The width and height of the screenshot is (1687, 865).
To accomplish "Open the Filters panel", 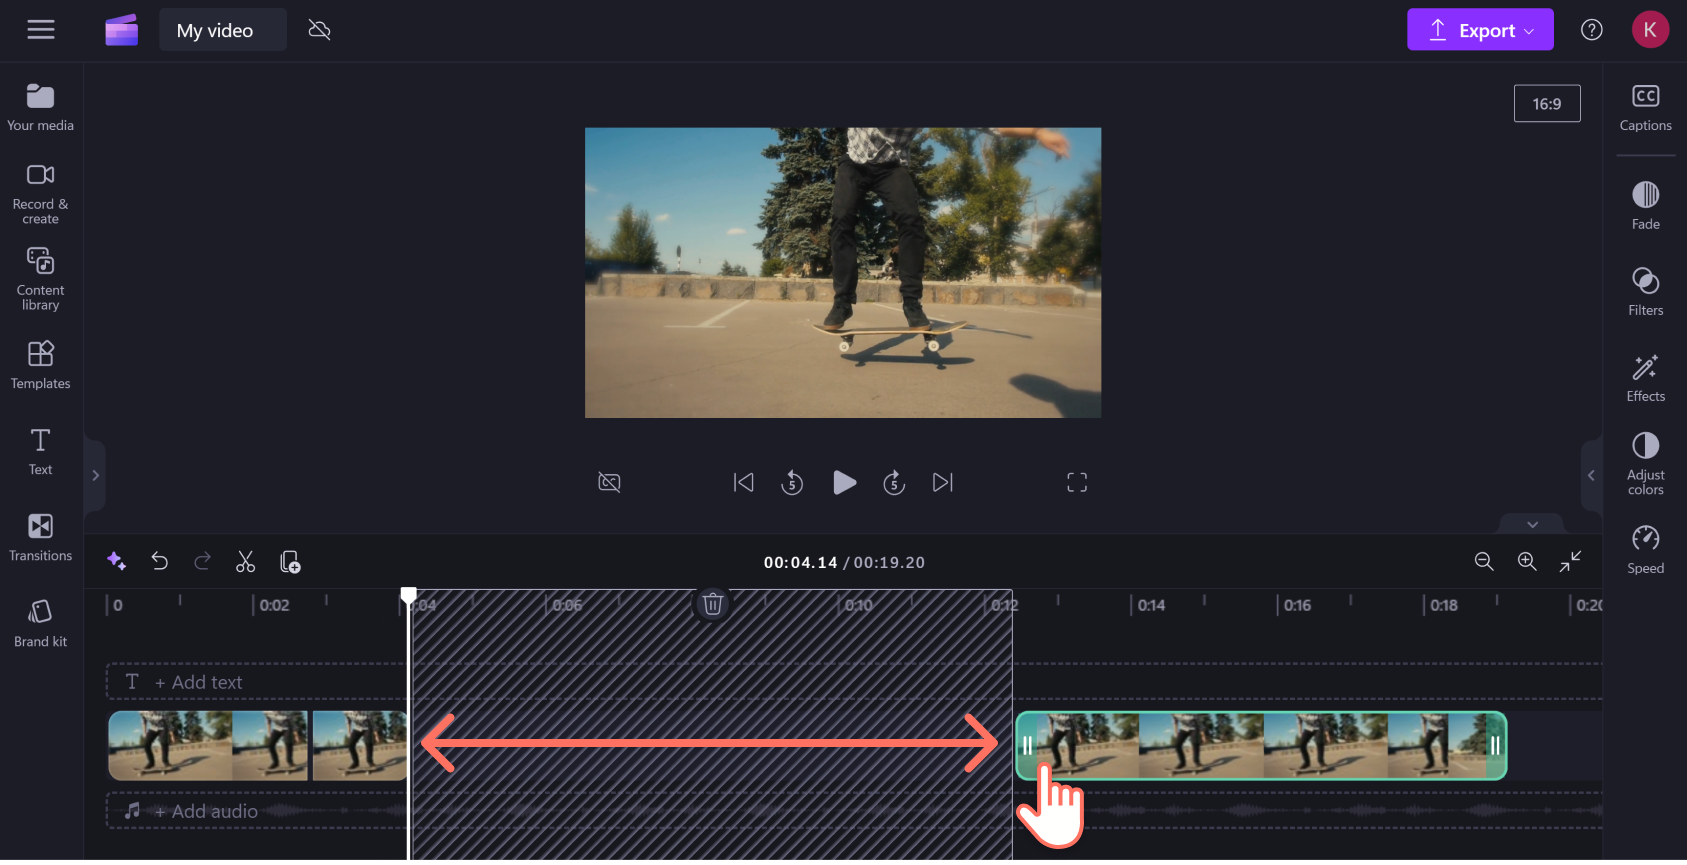I will [1646, 292].
